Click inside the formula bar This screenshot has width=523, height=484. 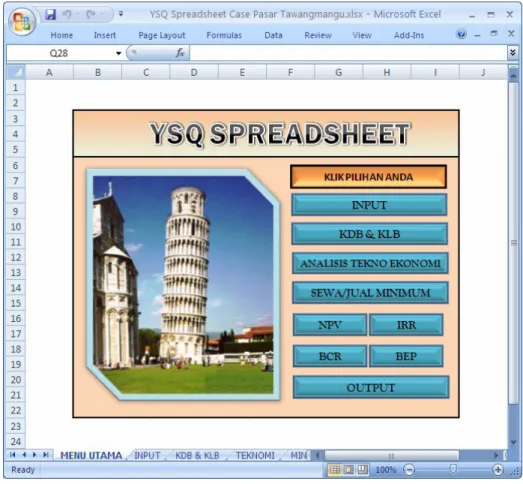pos(349,53)
